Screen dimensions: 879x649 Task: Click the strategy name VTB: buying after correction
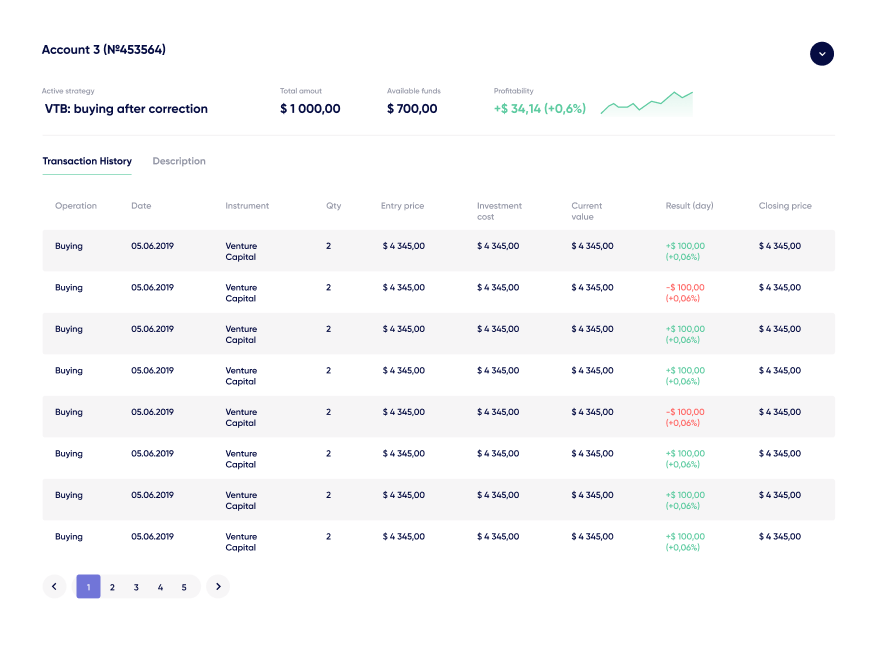126,109
